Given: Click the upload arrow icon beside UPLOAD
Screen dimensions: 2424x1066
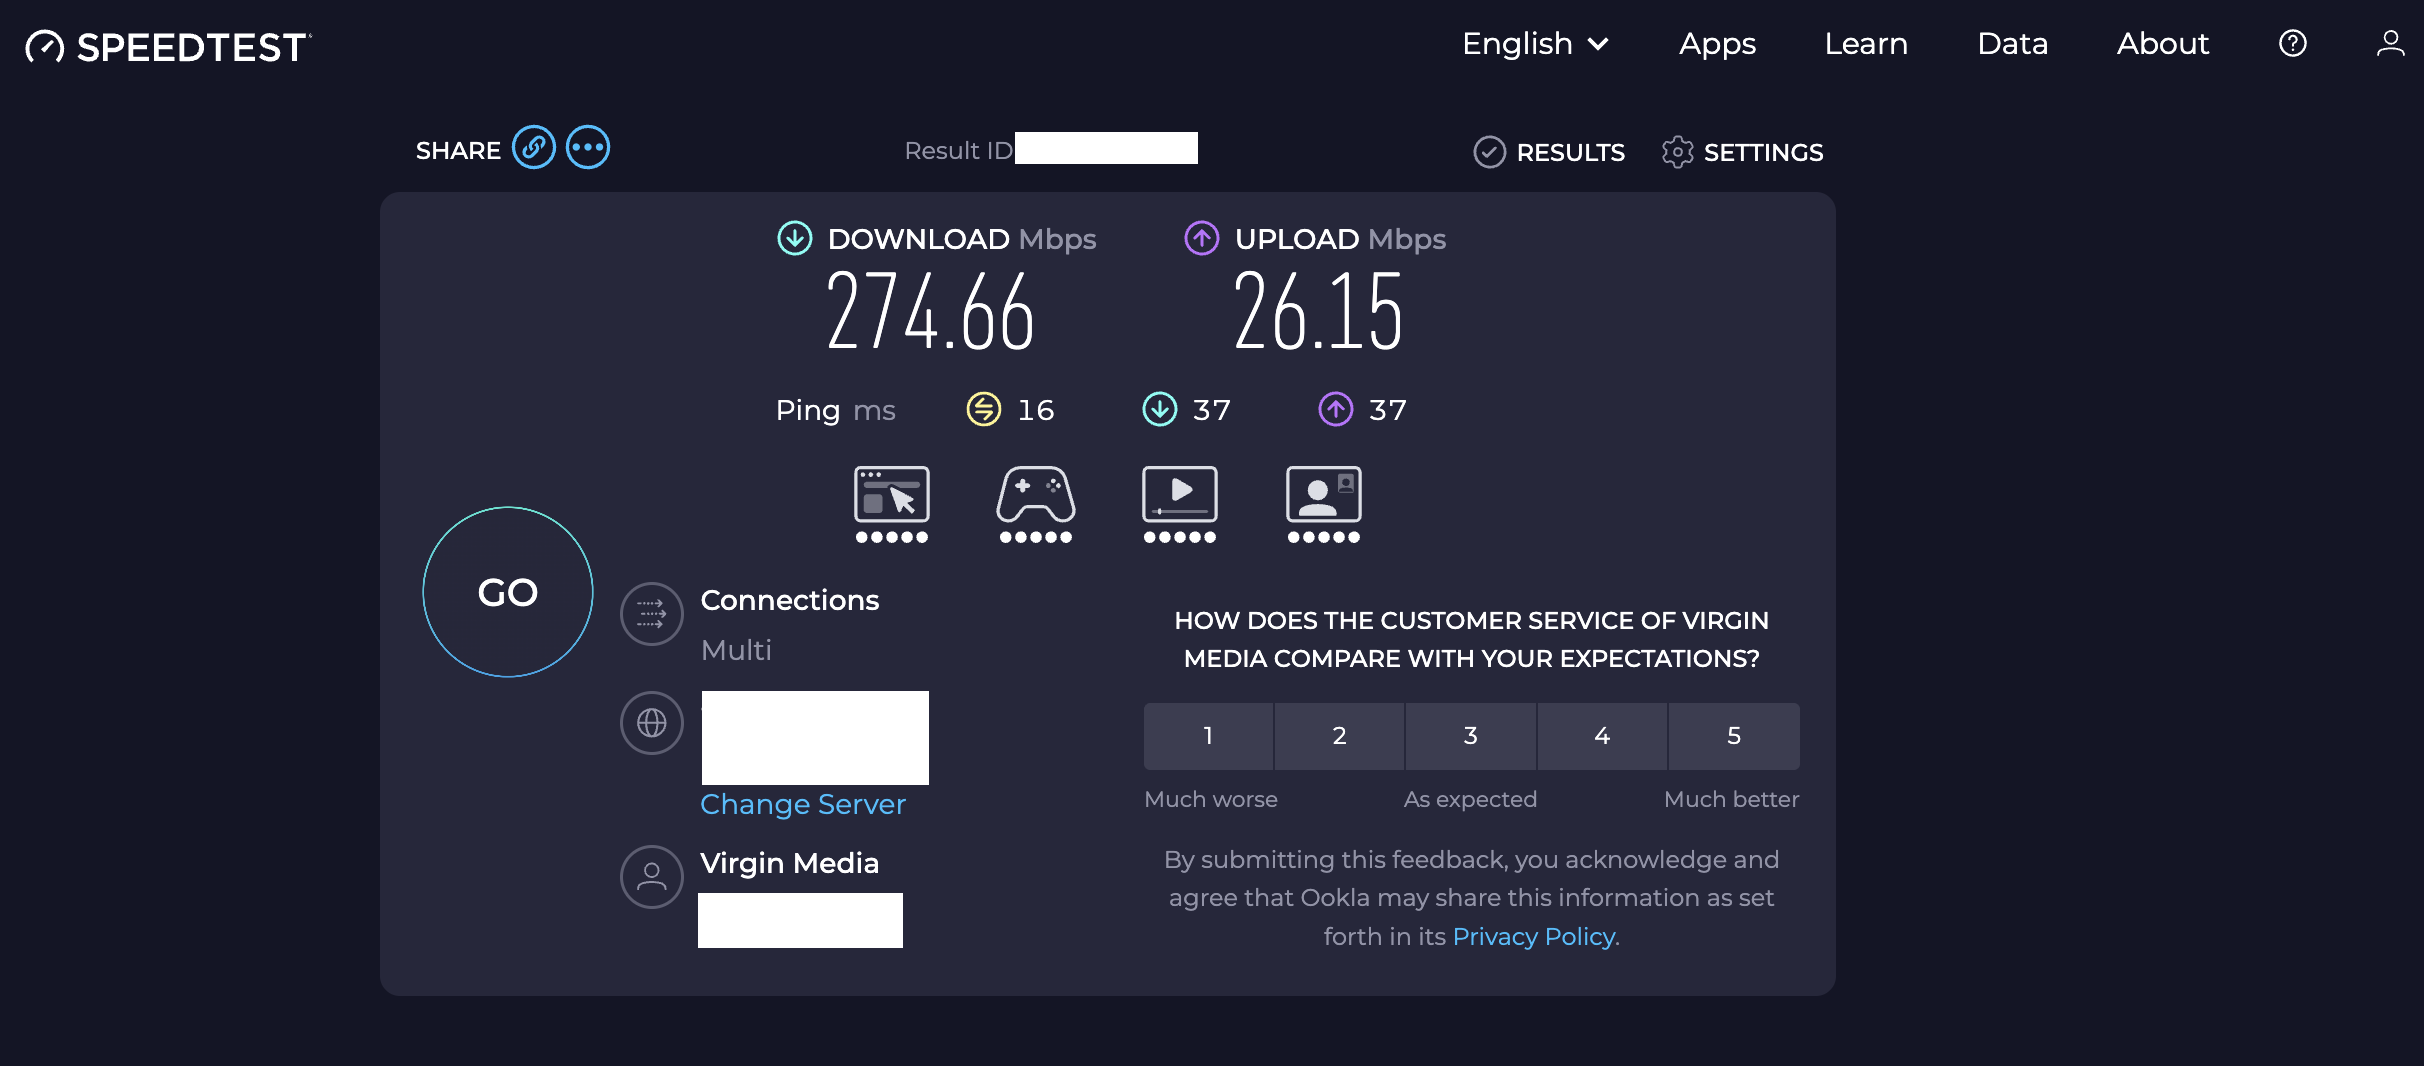Looking at the screenshot, I should click(x=1202, y=238).
